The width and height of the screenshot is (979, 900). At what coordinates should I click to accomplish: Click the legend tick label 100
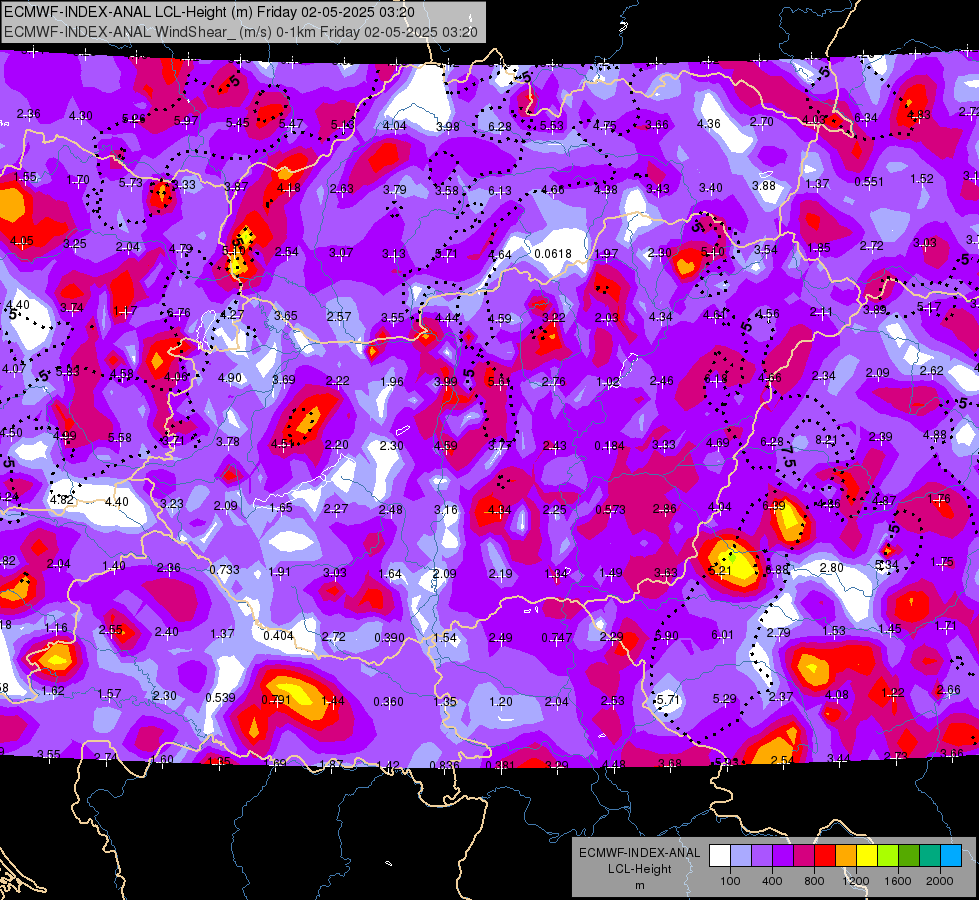(730, 881)
